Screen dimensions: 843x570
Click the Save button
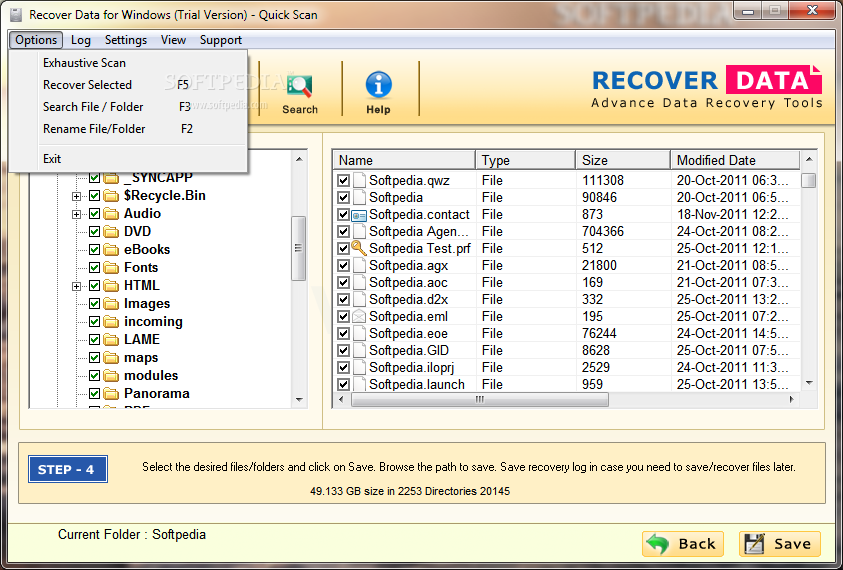tap(780, 544)
